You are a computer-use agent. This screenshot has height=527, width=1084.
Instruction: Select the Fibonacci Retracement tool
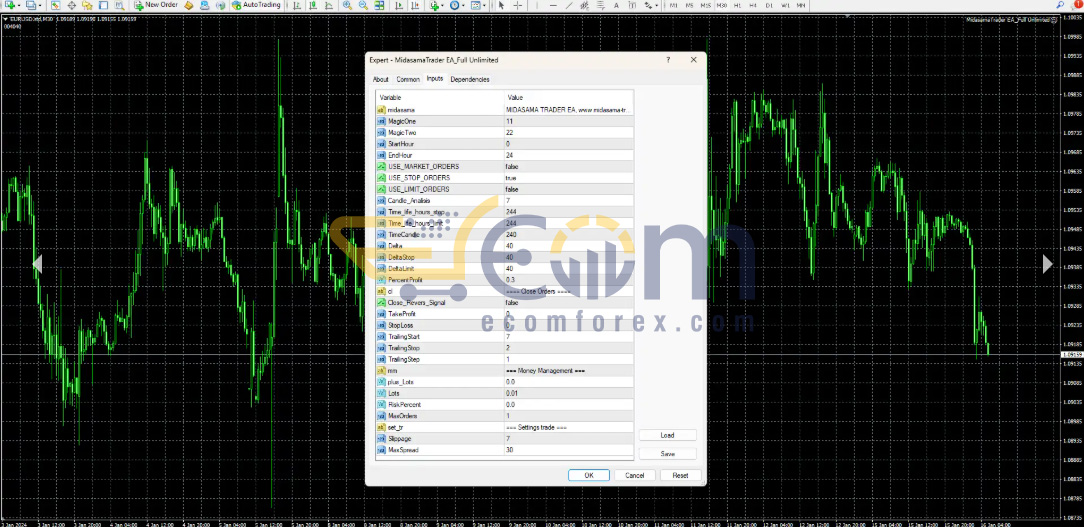[601, 5]
